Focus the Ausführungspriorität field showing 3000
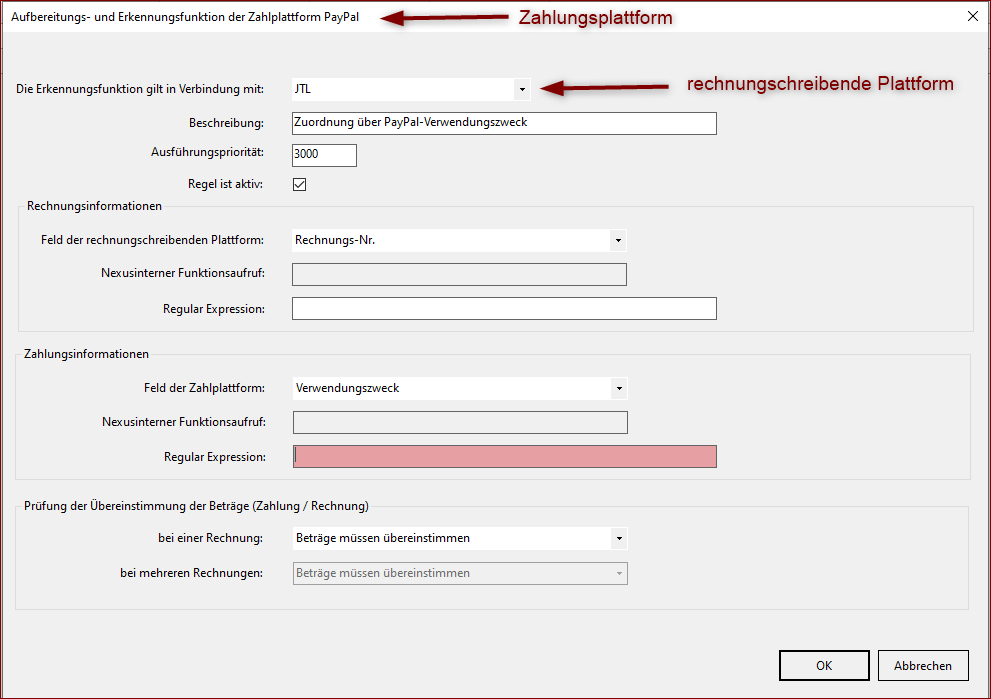This screenshot has width=991, height=699. (x=324, y=155)
